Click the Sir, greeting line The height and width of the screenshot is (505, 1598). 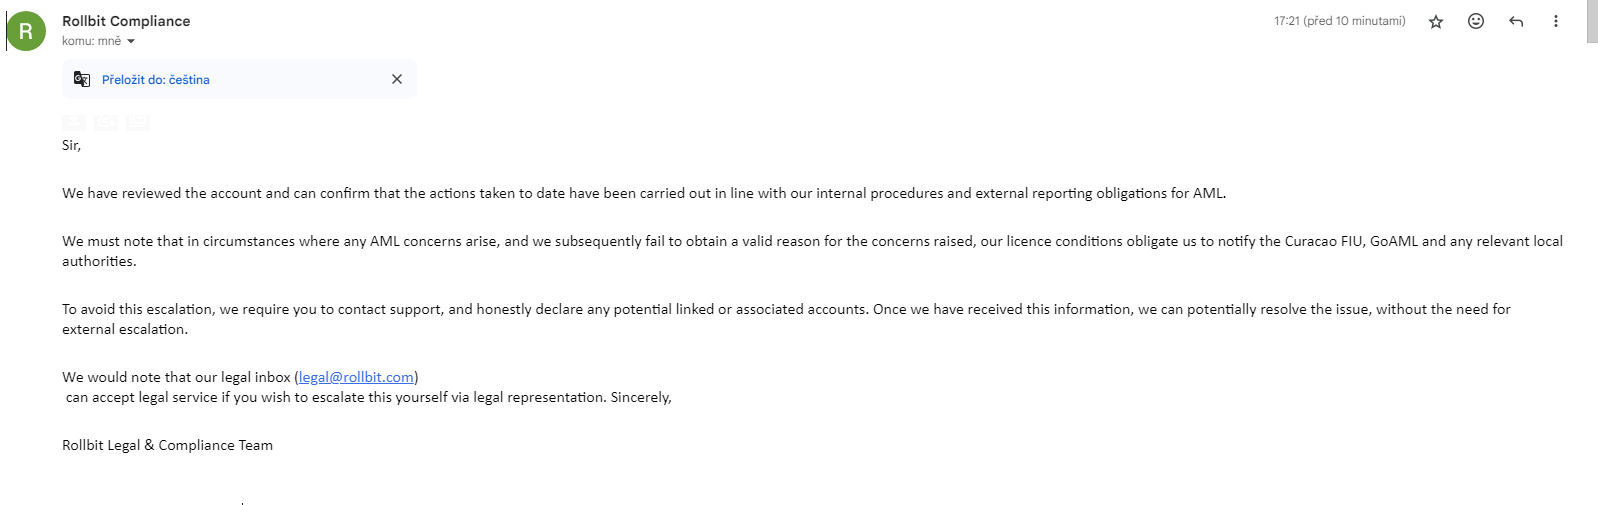point(71,145)
